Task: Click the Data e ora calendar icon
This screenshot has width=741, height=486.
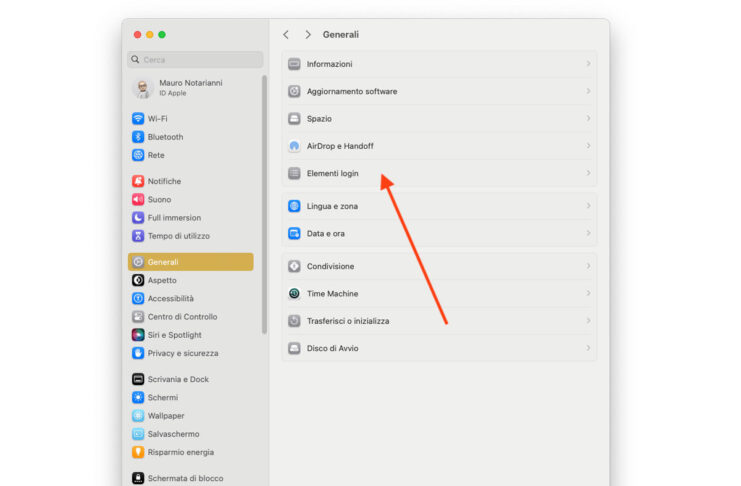Action: point(294,234)
